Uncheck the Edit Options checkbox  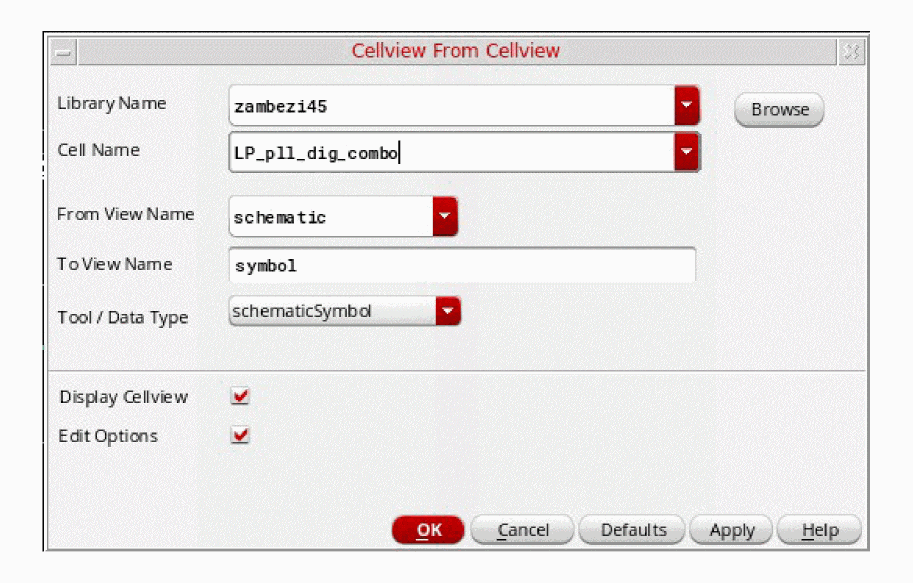pos(240,436)
